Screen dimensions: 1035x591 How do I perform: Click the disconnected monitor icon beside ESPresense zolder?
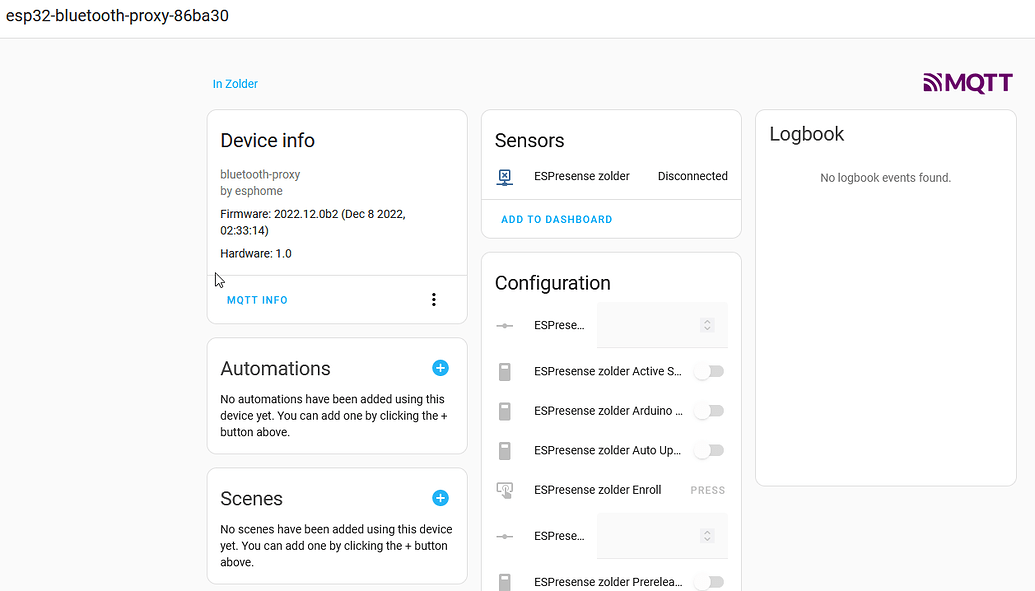coord(505,176)
